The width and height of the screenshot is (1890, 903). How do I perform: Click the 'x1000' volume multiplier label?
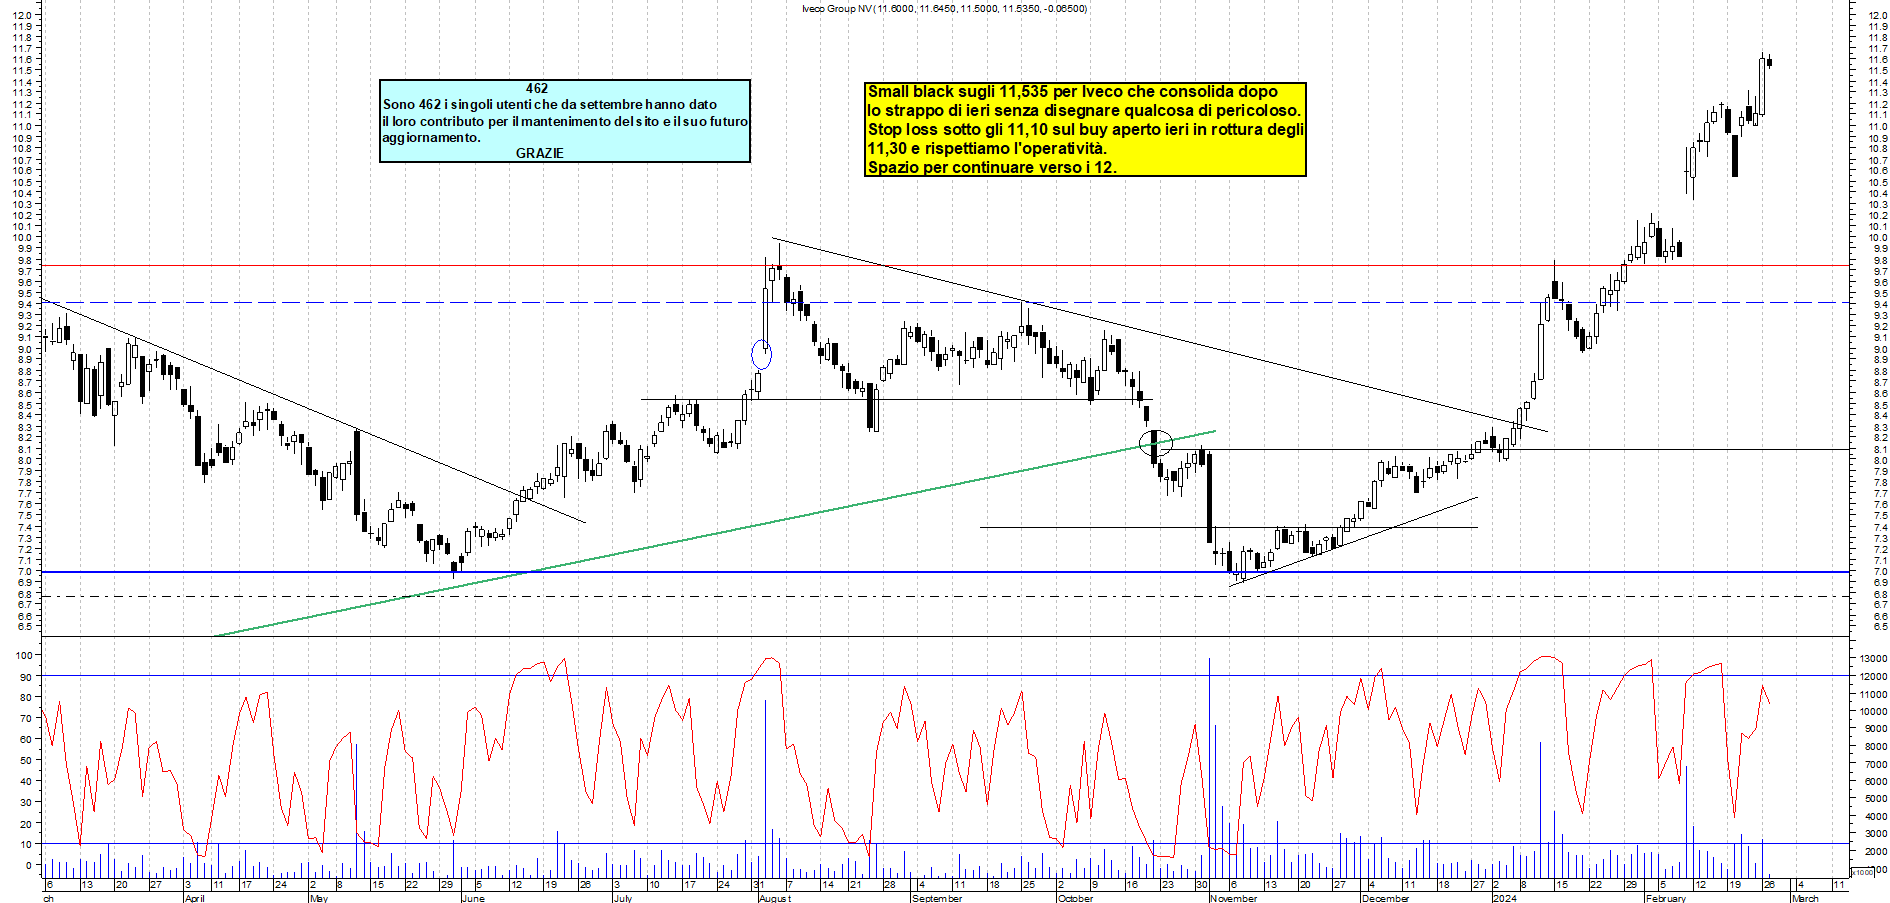click(x=1863, y=872)
